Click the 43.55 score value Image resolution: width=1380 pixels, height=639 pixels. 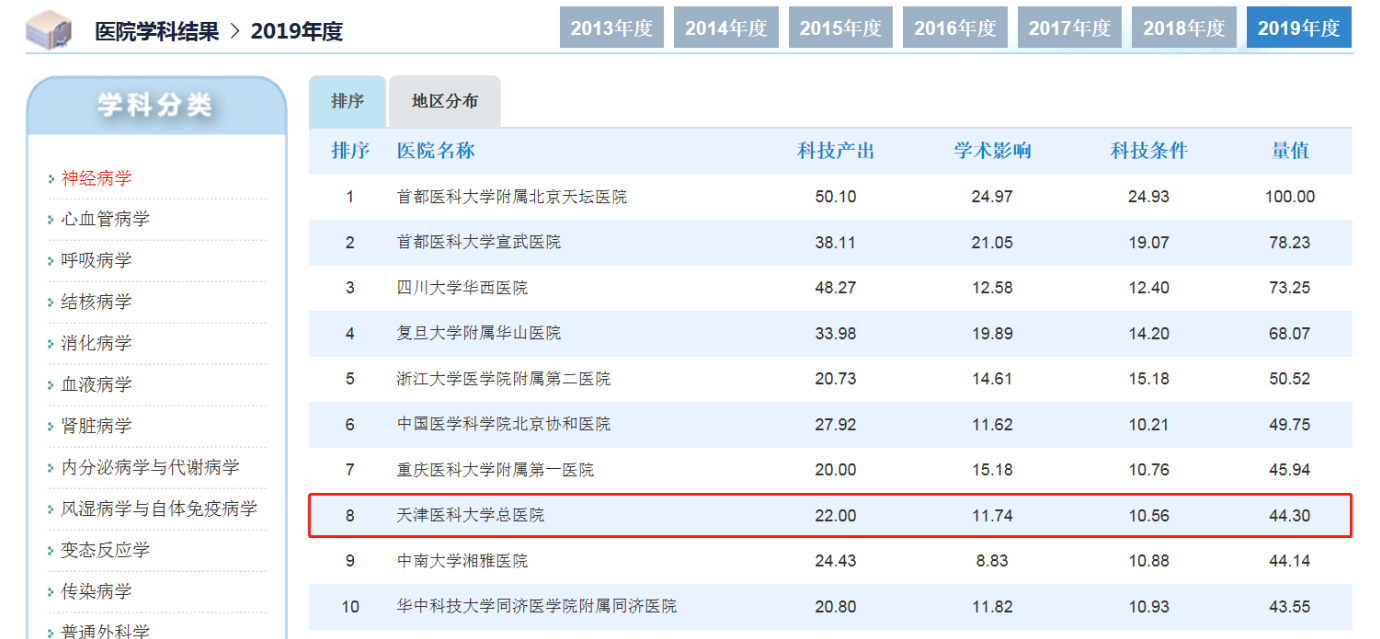[1290, 606]
